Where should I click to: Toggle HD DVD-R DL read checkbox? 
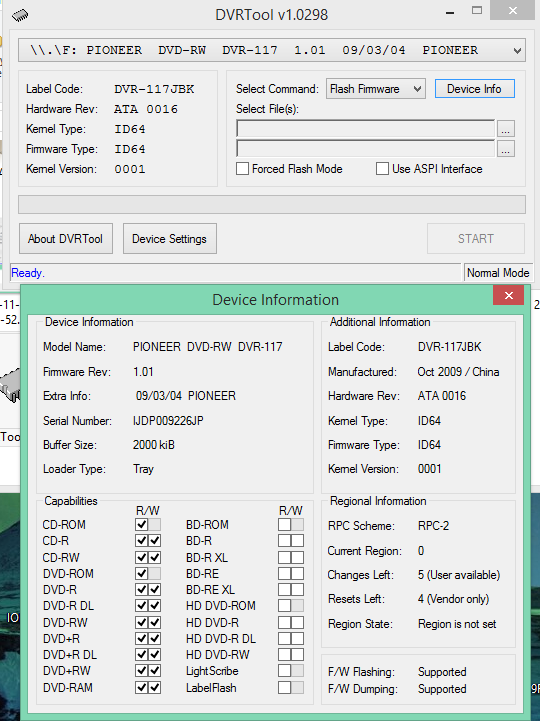coord(284,639)
